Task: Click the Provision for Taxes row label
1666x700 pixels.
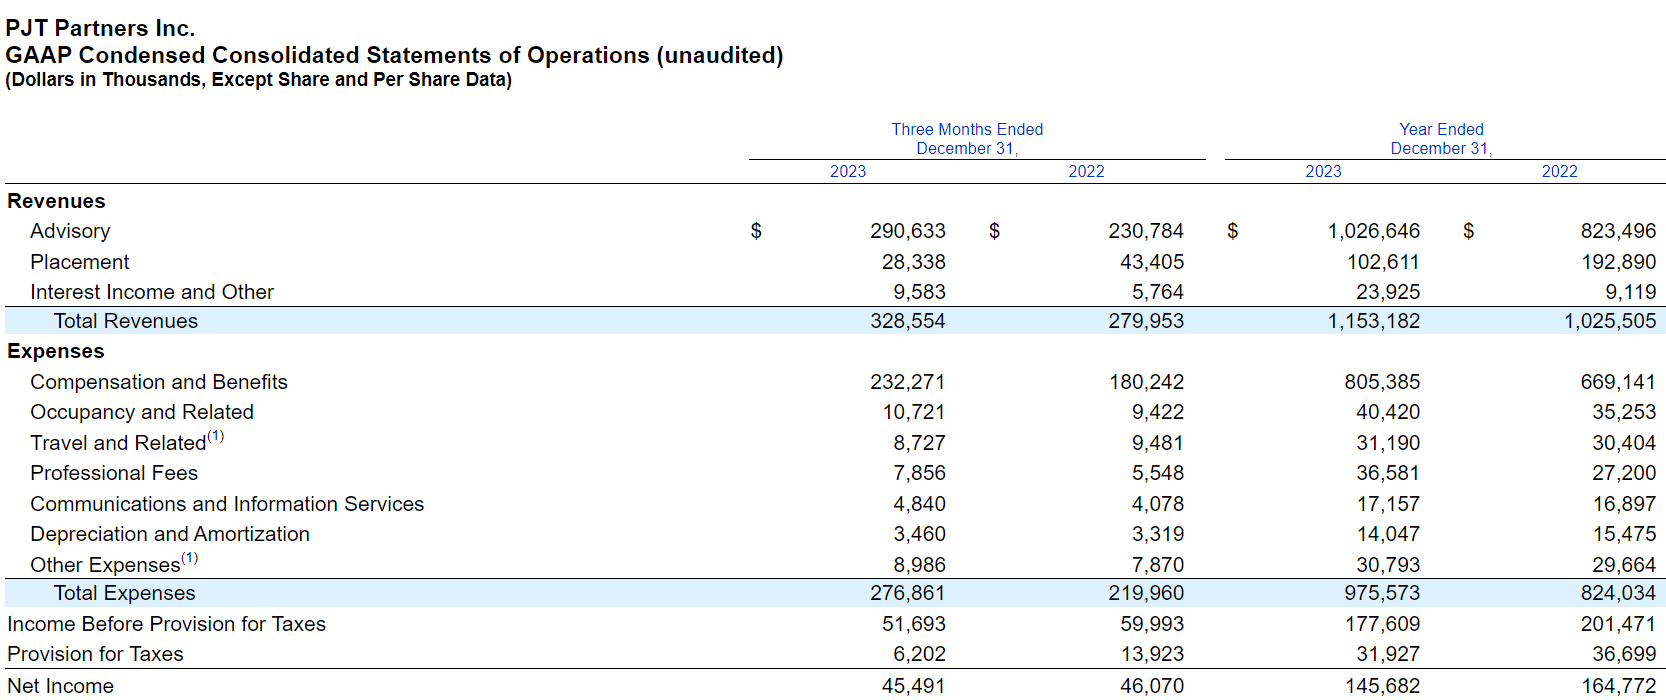Action: coord(96,654)
